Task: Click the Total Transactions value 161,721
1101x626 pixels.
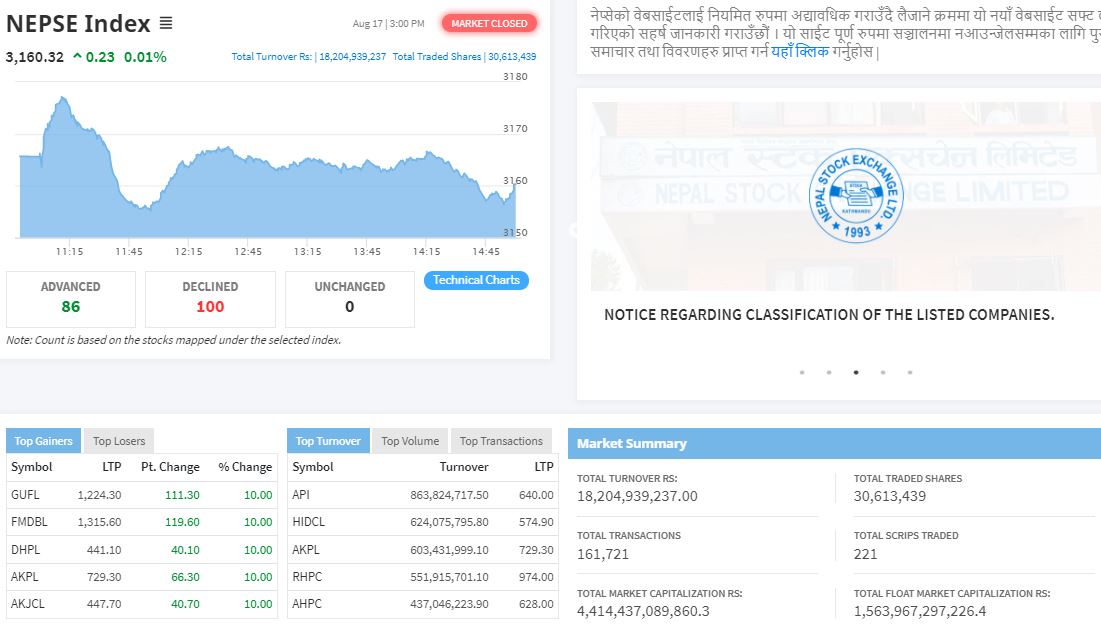Action: tap(603, 554)
